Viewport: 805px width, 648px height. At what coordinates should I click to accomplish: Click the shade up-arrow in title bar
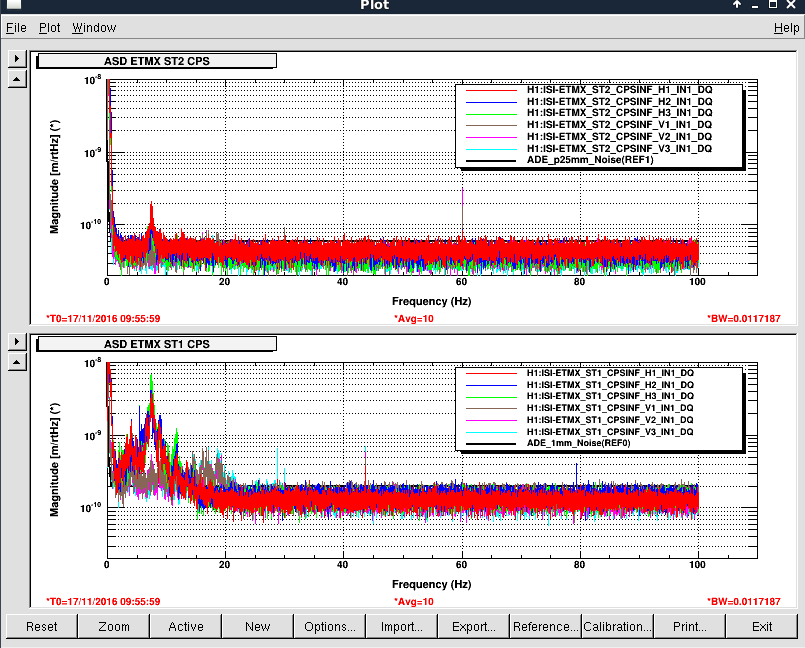[x=736, y=6]
